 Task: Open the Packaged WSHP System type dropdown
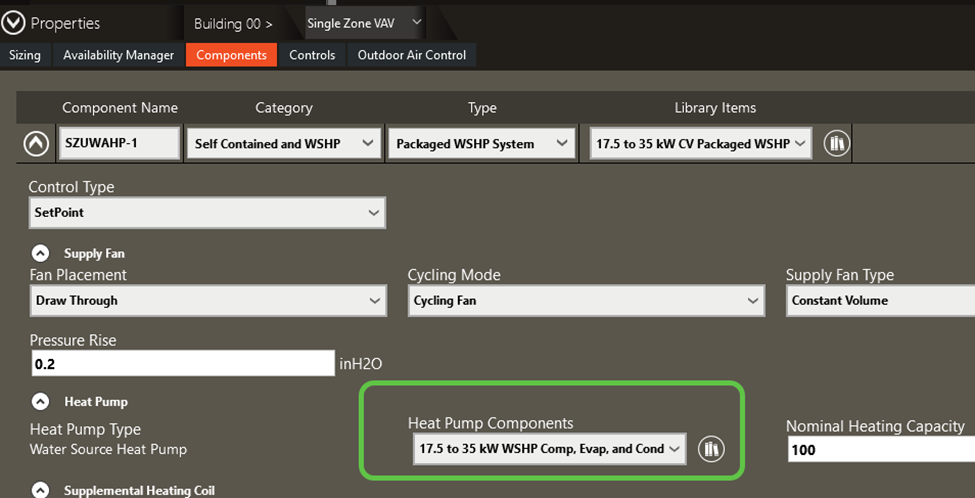tap(481, 144)
